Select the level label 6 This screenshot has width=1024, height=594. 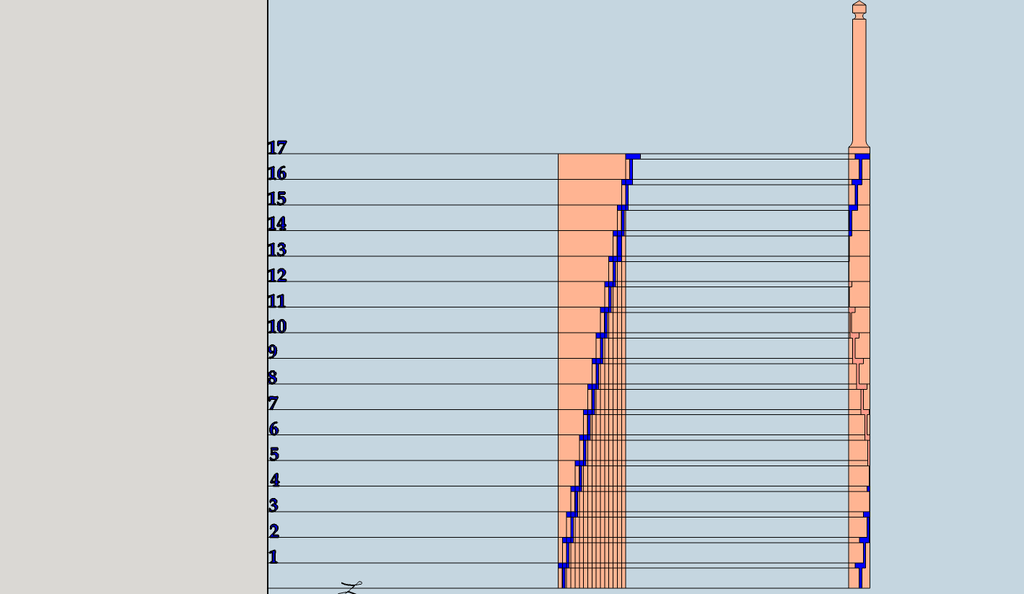click(274, 429)
